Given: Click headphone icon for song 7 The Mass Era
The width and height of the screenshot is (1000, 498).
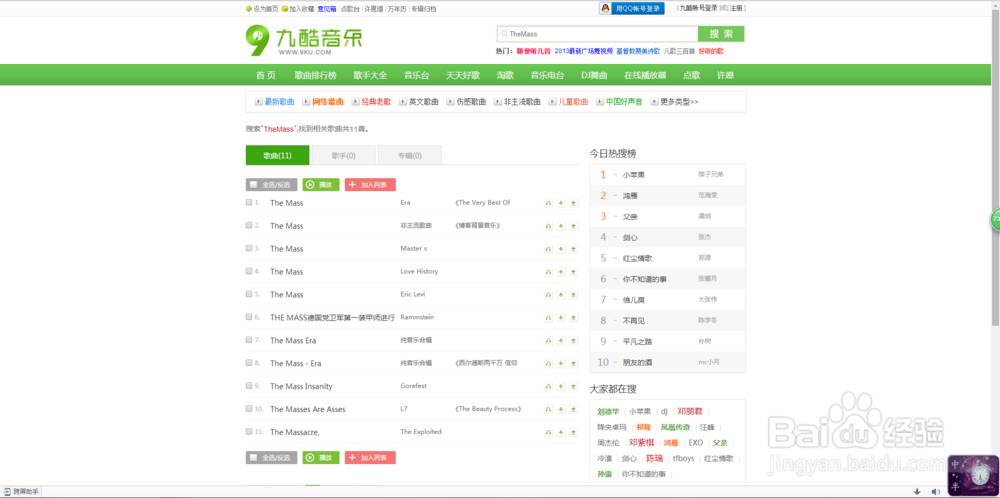Looking at the screenshot, I should coord(548,341).
